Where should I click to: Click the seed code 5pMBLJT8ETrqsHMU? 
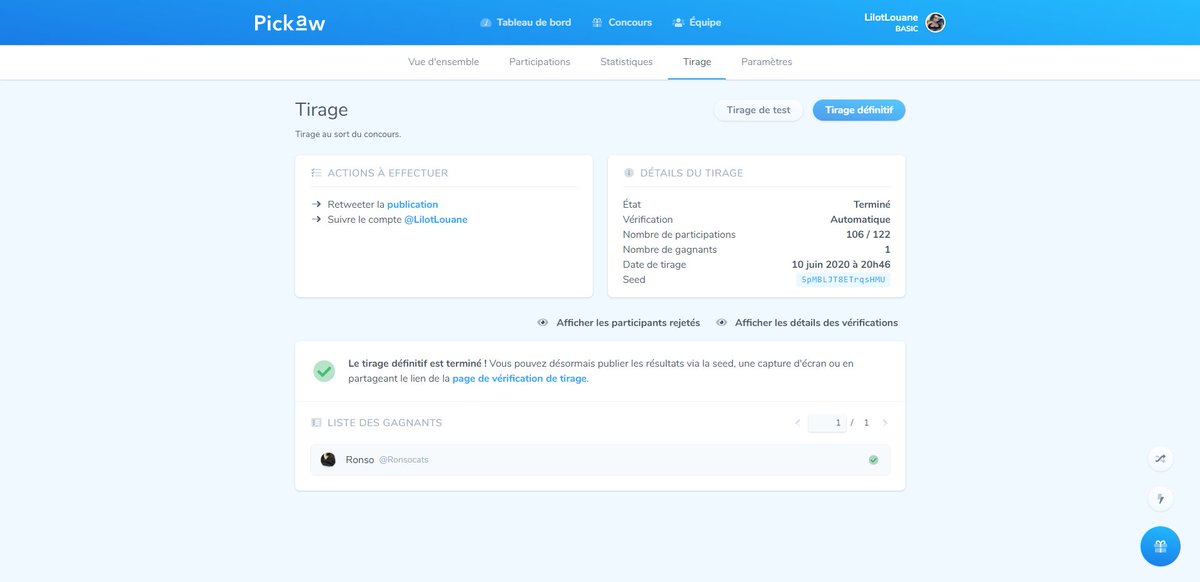coord(843,280)
